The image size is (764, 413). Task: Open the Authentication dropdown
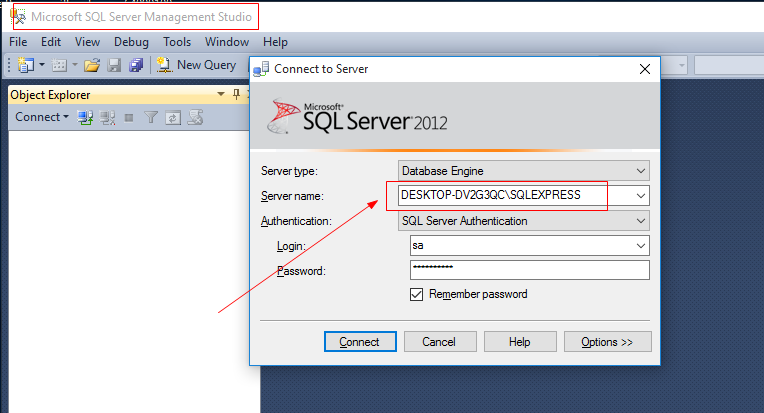tap(524, 221)
